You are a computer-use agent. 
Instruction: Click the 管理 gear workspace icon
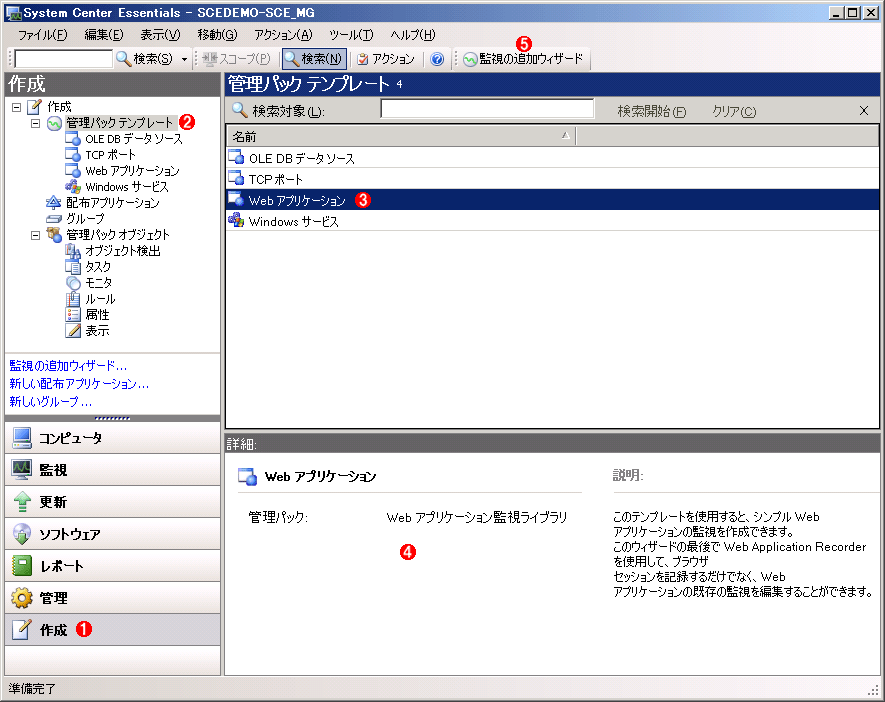(22, 598)
